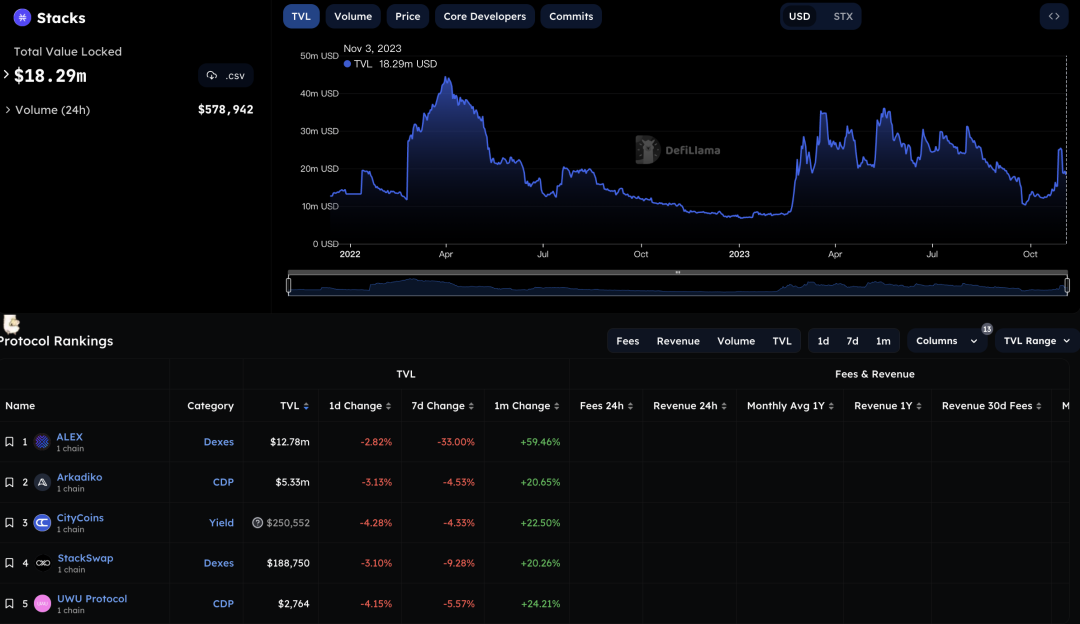Expand the Volume (24h) row
The width and height of the screenshot is (1080, 624).
point(8,110)
